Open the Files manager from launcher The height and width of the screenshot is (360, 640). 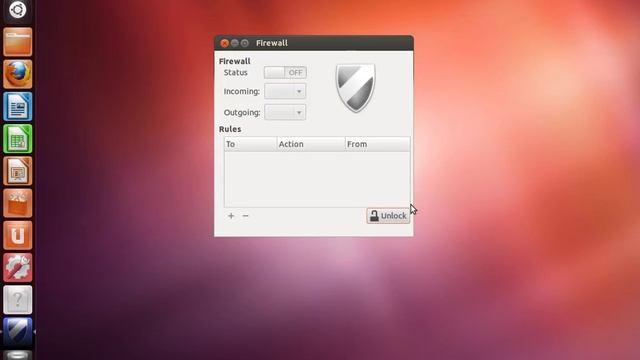(x=18, y=42)
